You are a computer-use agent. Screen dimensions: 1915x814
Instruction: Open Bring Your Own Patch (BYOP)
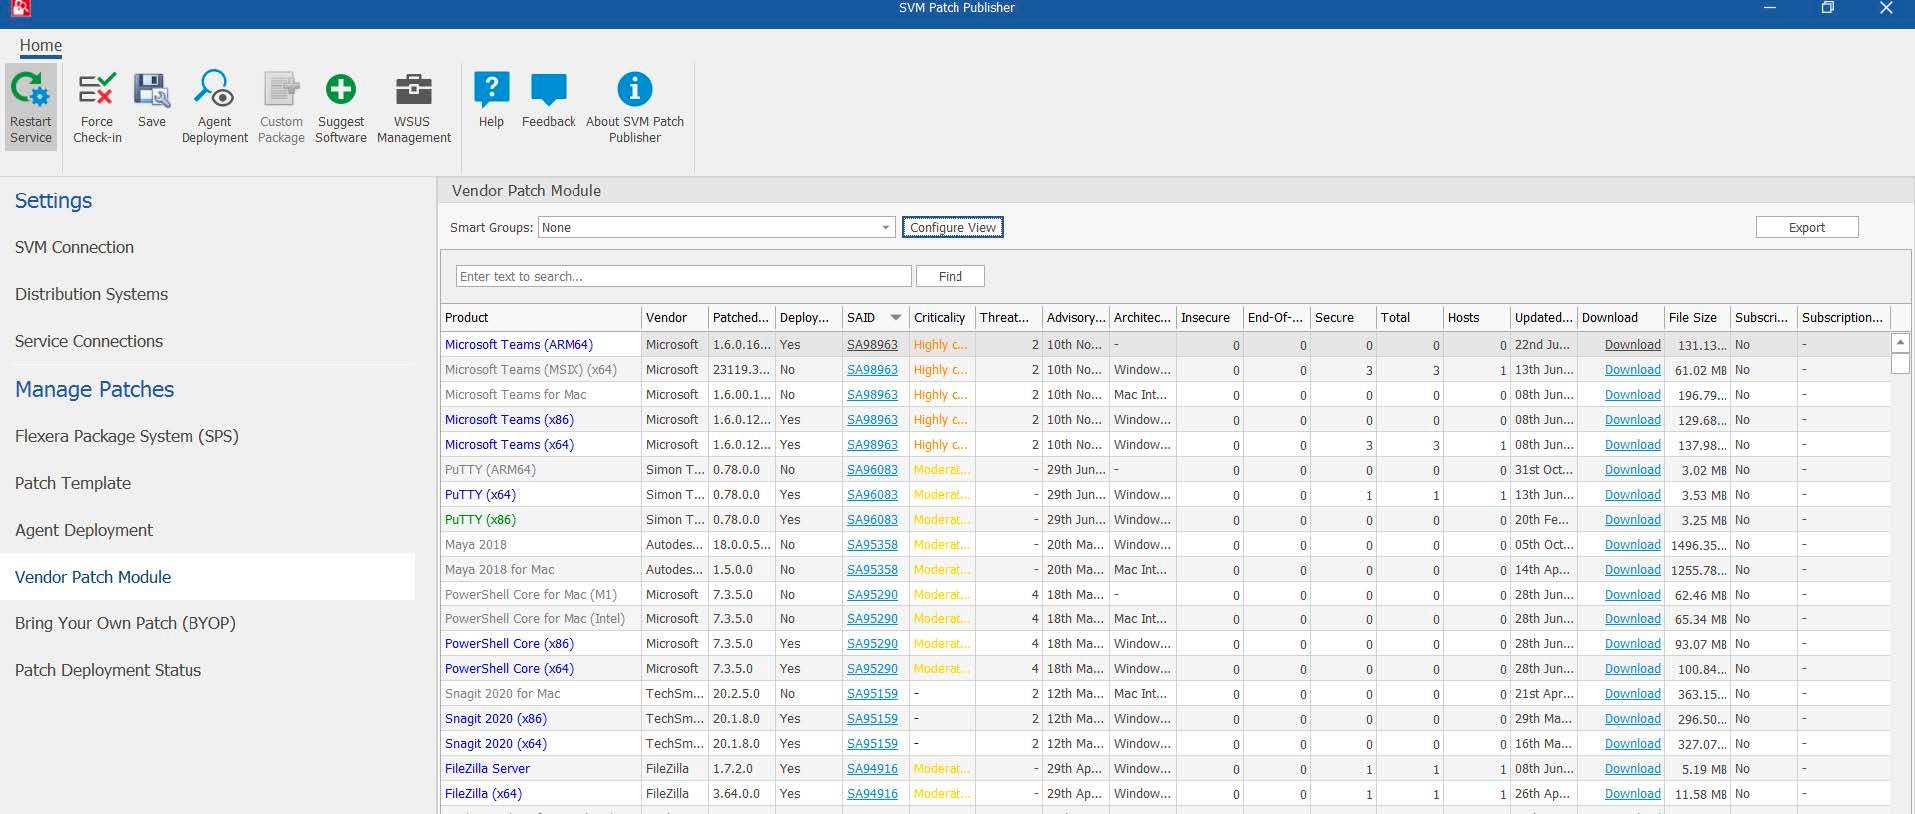pos(125,623)
